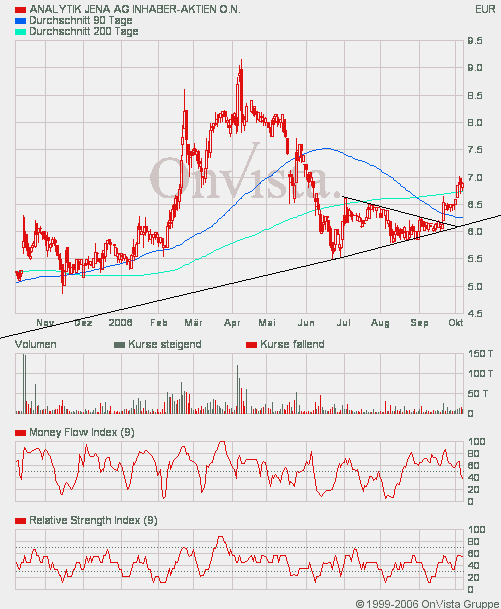Viewport: 501px width, 609px height.
Task: Click the 100 T volume axis value
Action: tap(480, 374)
